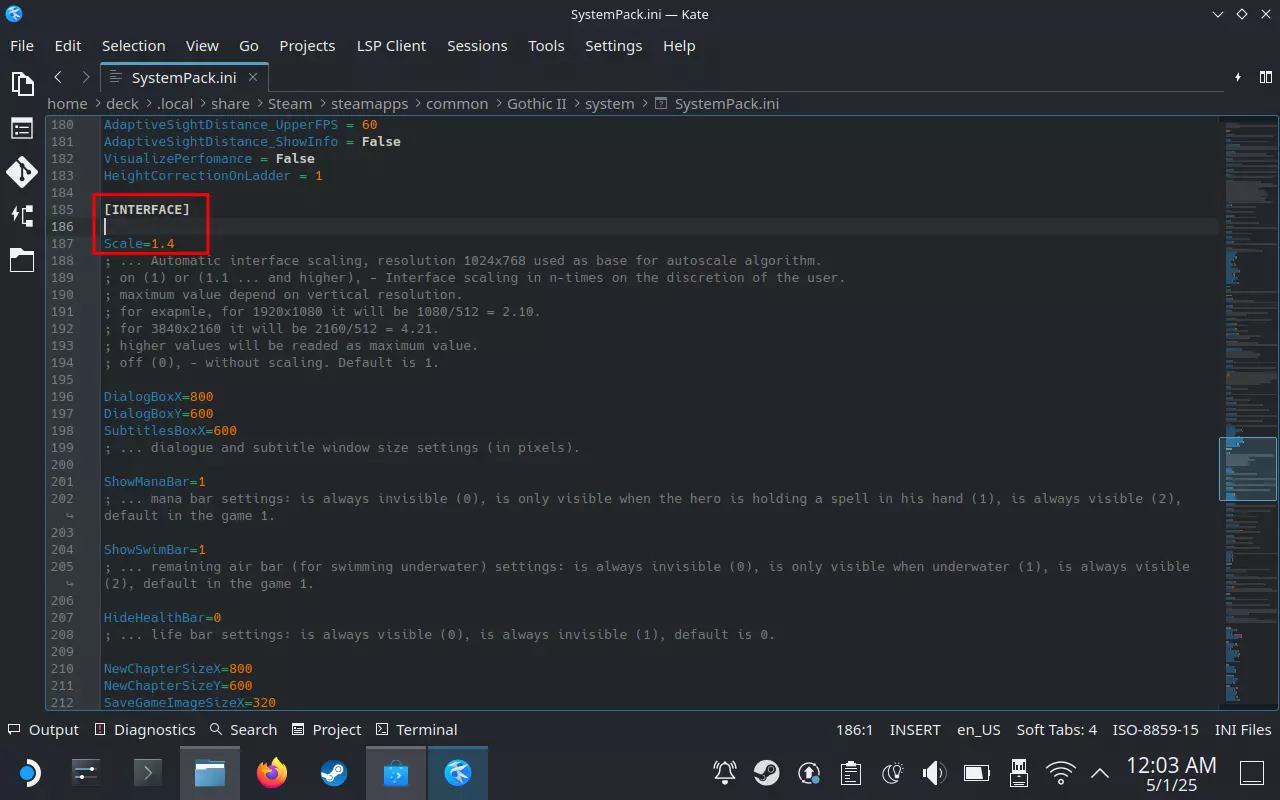Launch Firefox from the taskbar
This screenshot has width=1280, height=800.
coord(271,772)
